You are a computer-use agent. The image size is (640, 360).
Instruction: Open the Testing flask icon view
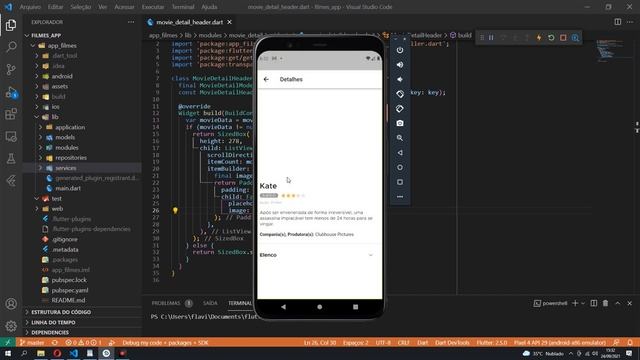click(11, 159)
